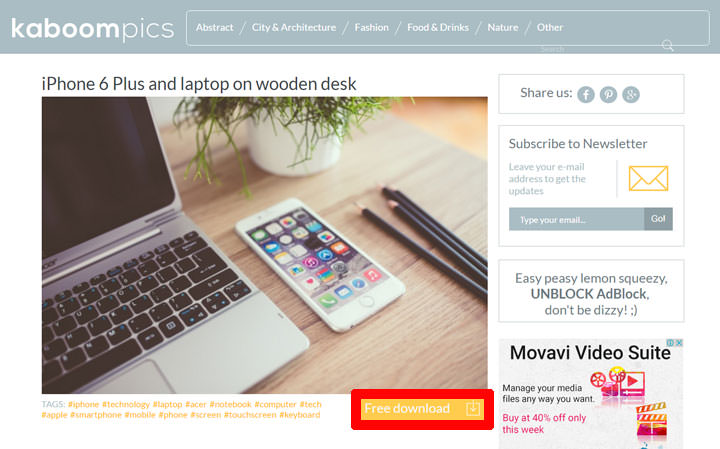Select the Fashion category
This screenshot has width=720, height=449.
[x=371, y=28]
